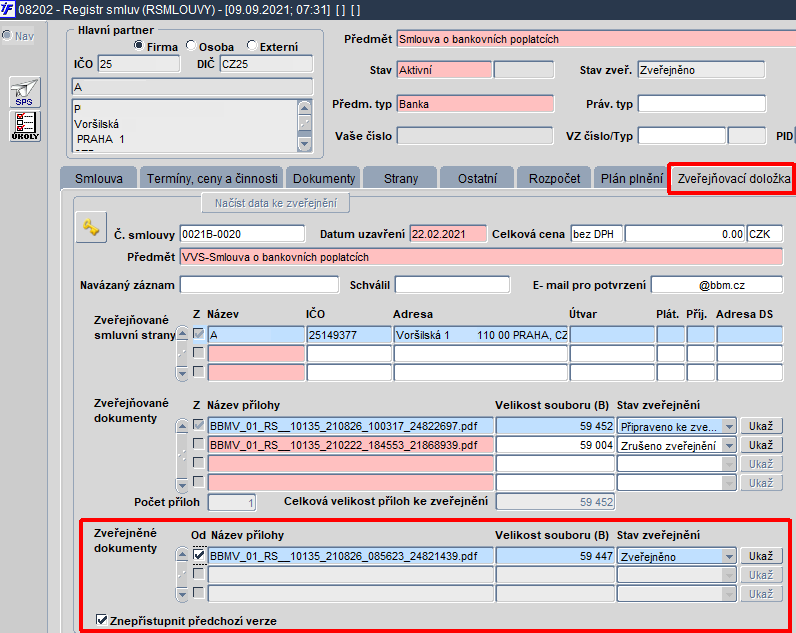Toggle Z checkbox for BBMV_01_RS__10135_210222_184553 document
Viewport: 796px width, 633px height.
198,444
